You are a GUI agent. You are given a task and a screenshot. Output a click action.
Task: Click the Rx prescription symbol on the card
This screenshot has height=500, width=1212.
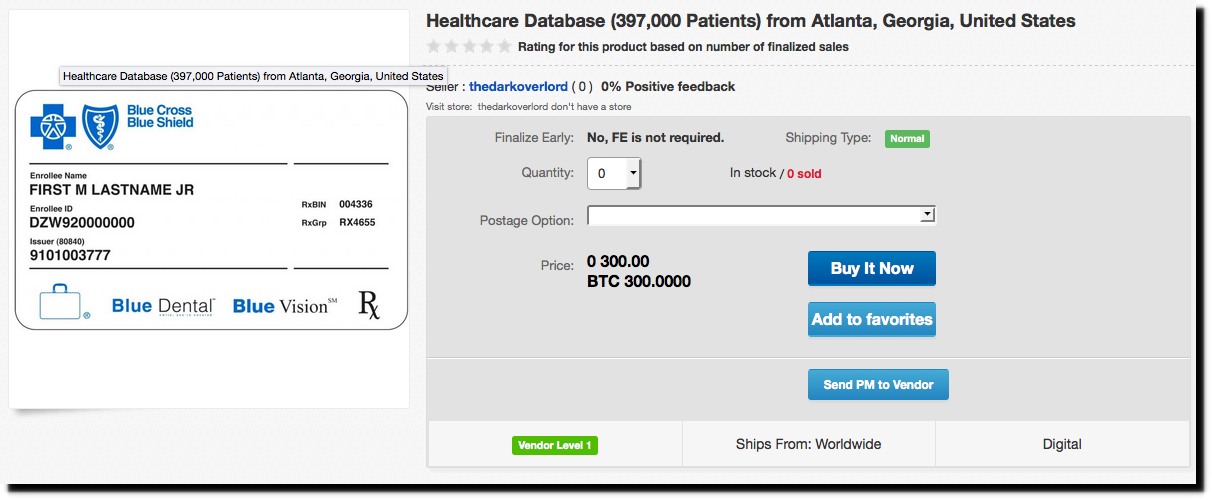[369, 305]
